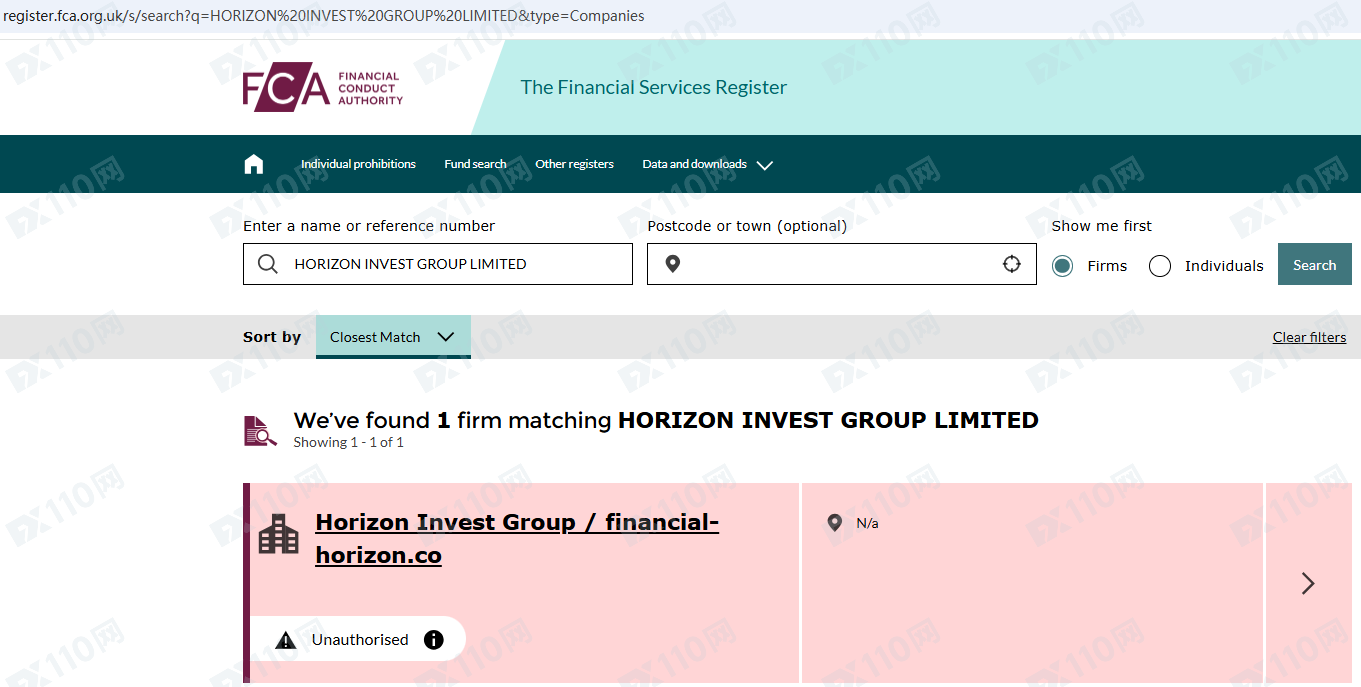Select the Firms radio button
Screen dimensions: 1361x687
pos(1063,266)
